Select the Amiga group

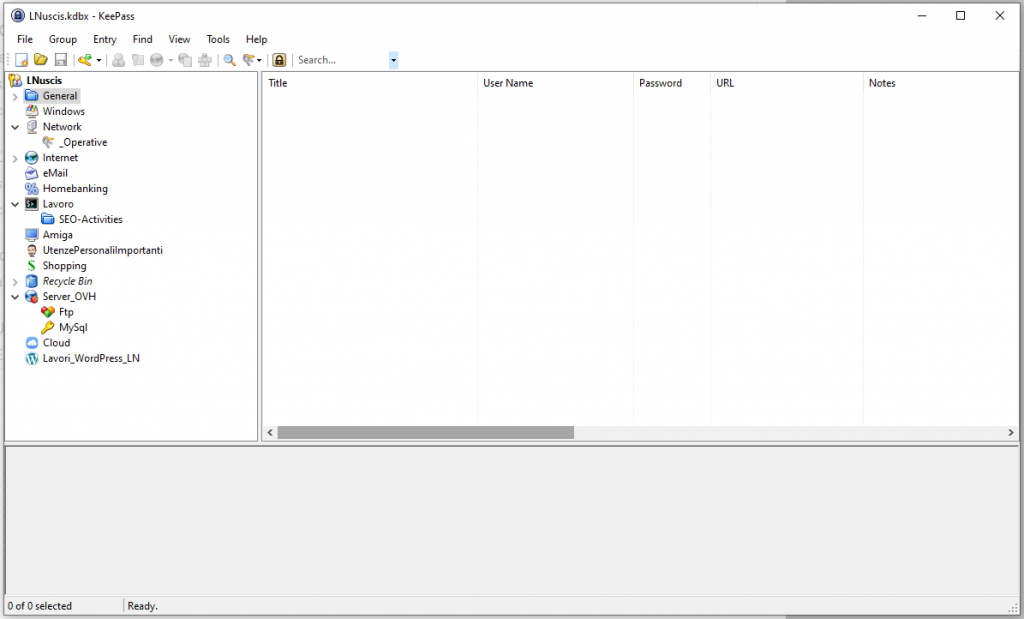(x=57, y=235)
